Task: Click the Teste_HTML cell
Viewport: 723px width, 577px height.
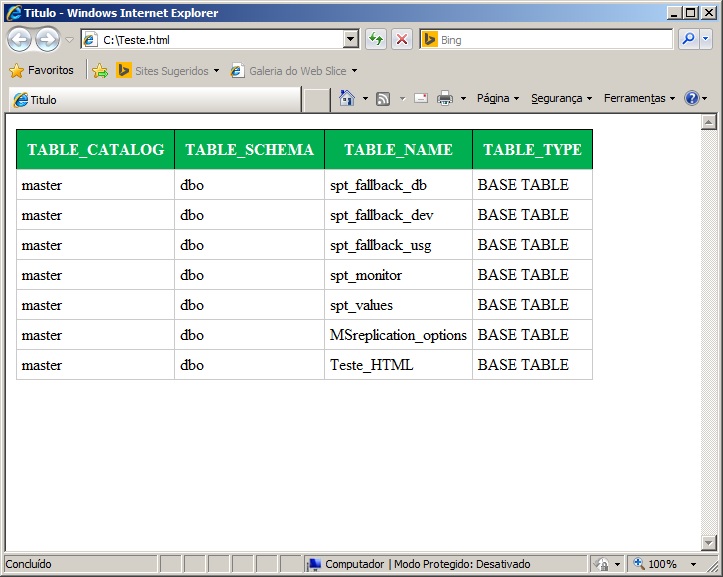Action: click(x=398, y=365)
